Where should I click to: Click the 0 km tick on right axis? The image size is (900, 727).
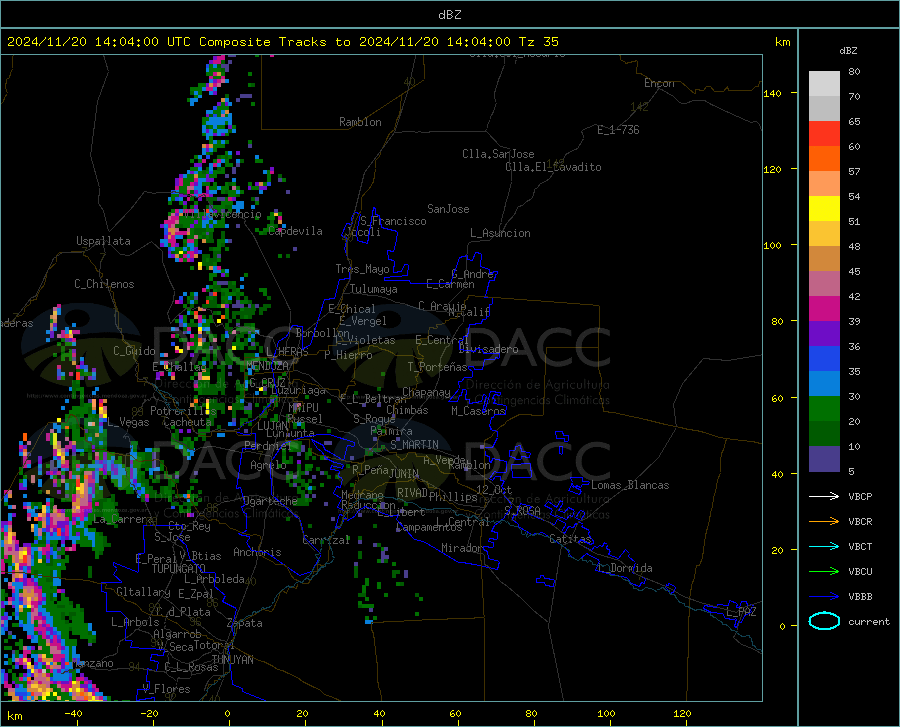782,626
